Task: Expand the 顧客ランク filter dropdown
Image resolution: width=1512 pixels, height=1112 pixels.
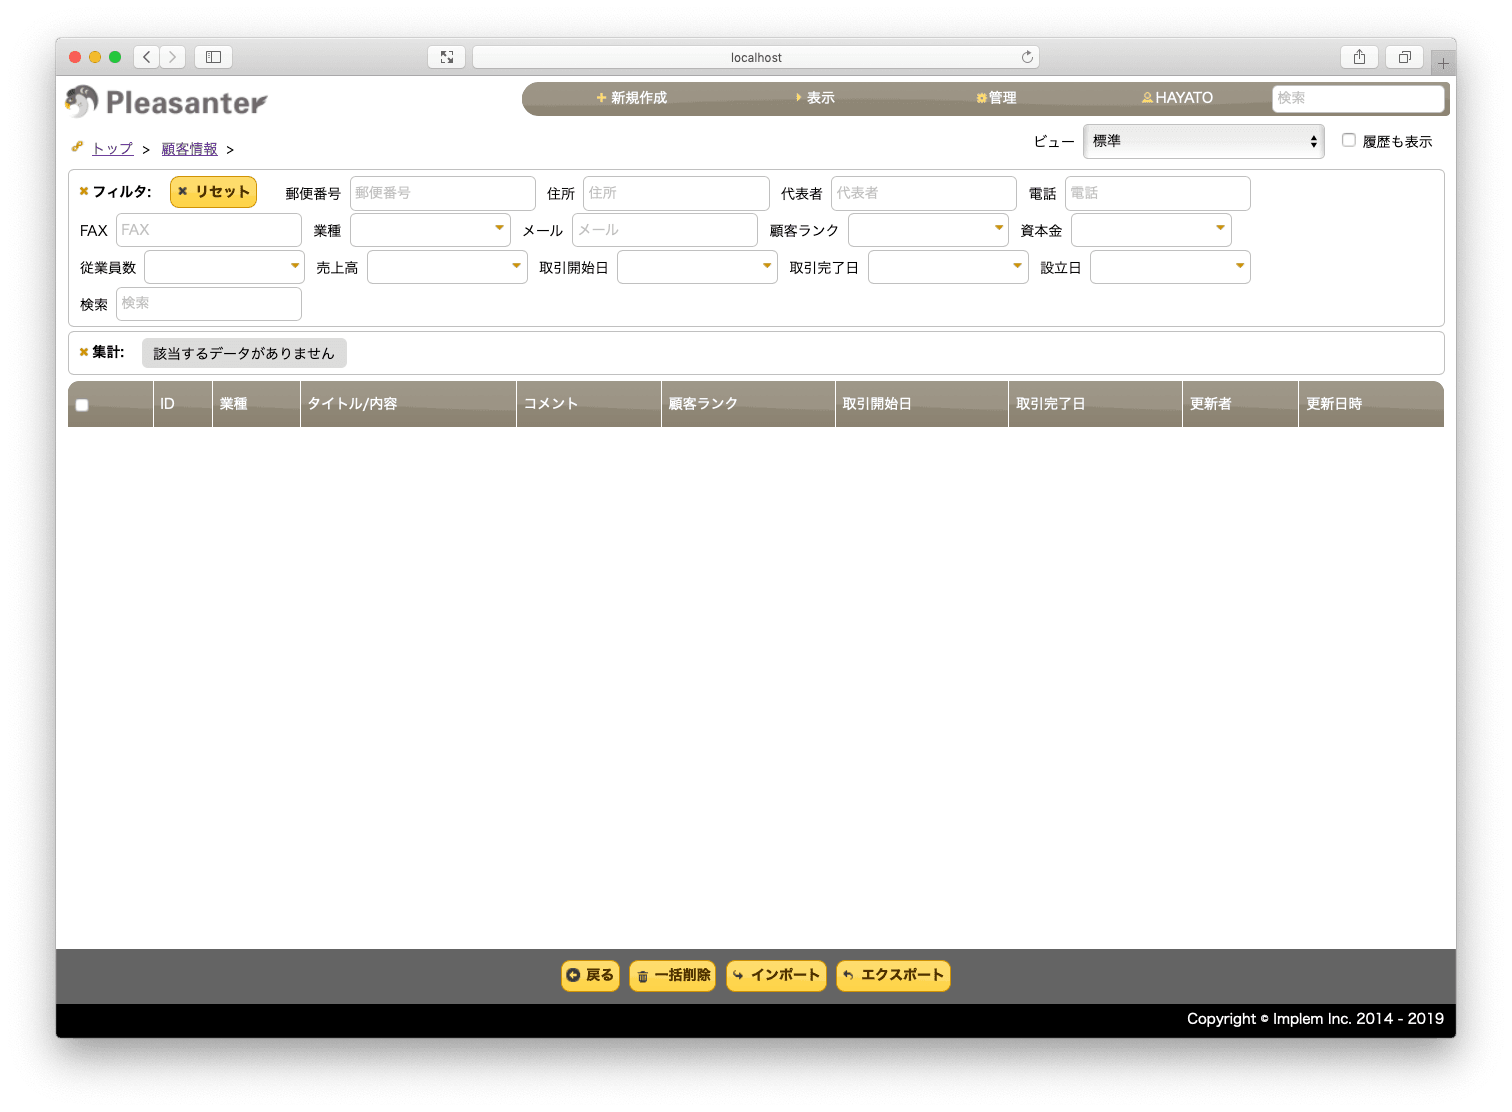Action: (928, 230)
